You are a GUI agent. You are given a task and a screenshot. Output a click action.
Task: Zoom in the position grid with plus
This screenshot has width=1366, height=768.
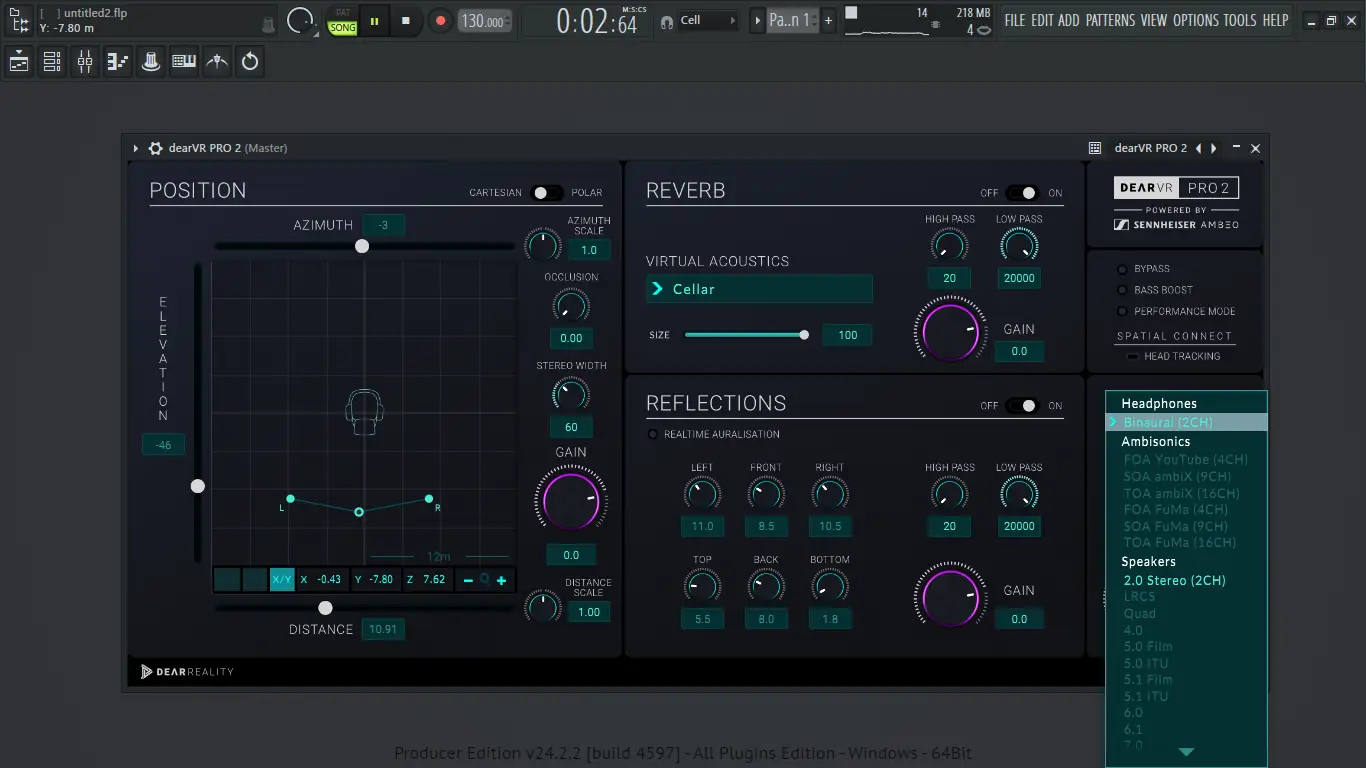coord(501,580)
